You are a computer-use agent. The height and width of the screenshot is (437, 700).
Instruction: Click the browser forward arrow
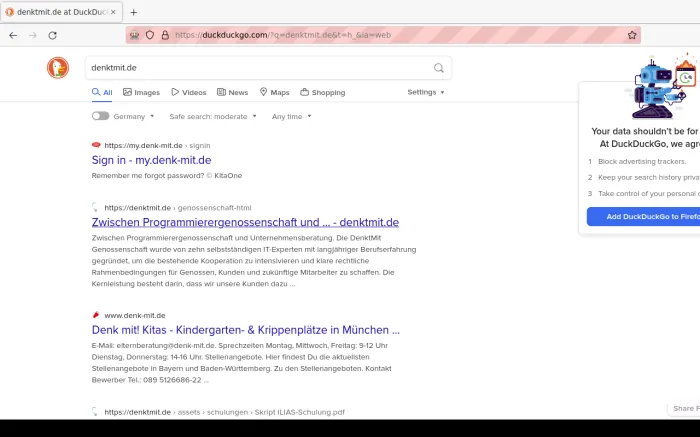[33, 35]
